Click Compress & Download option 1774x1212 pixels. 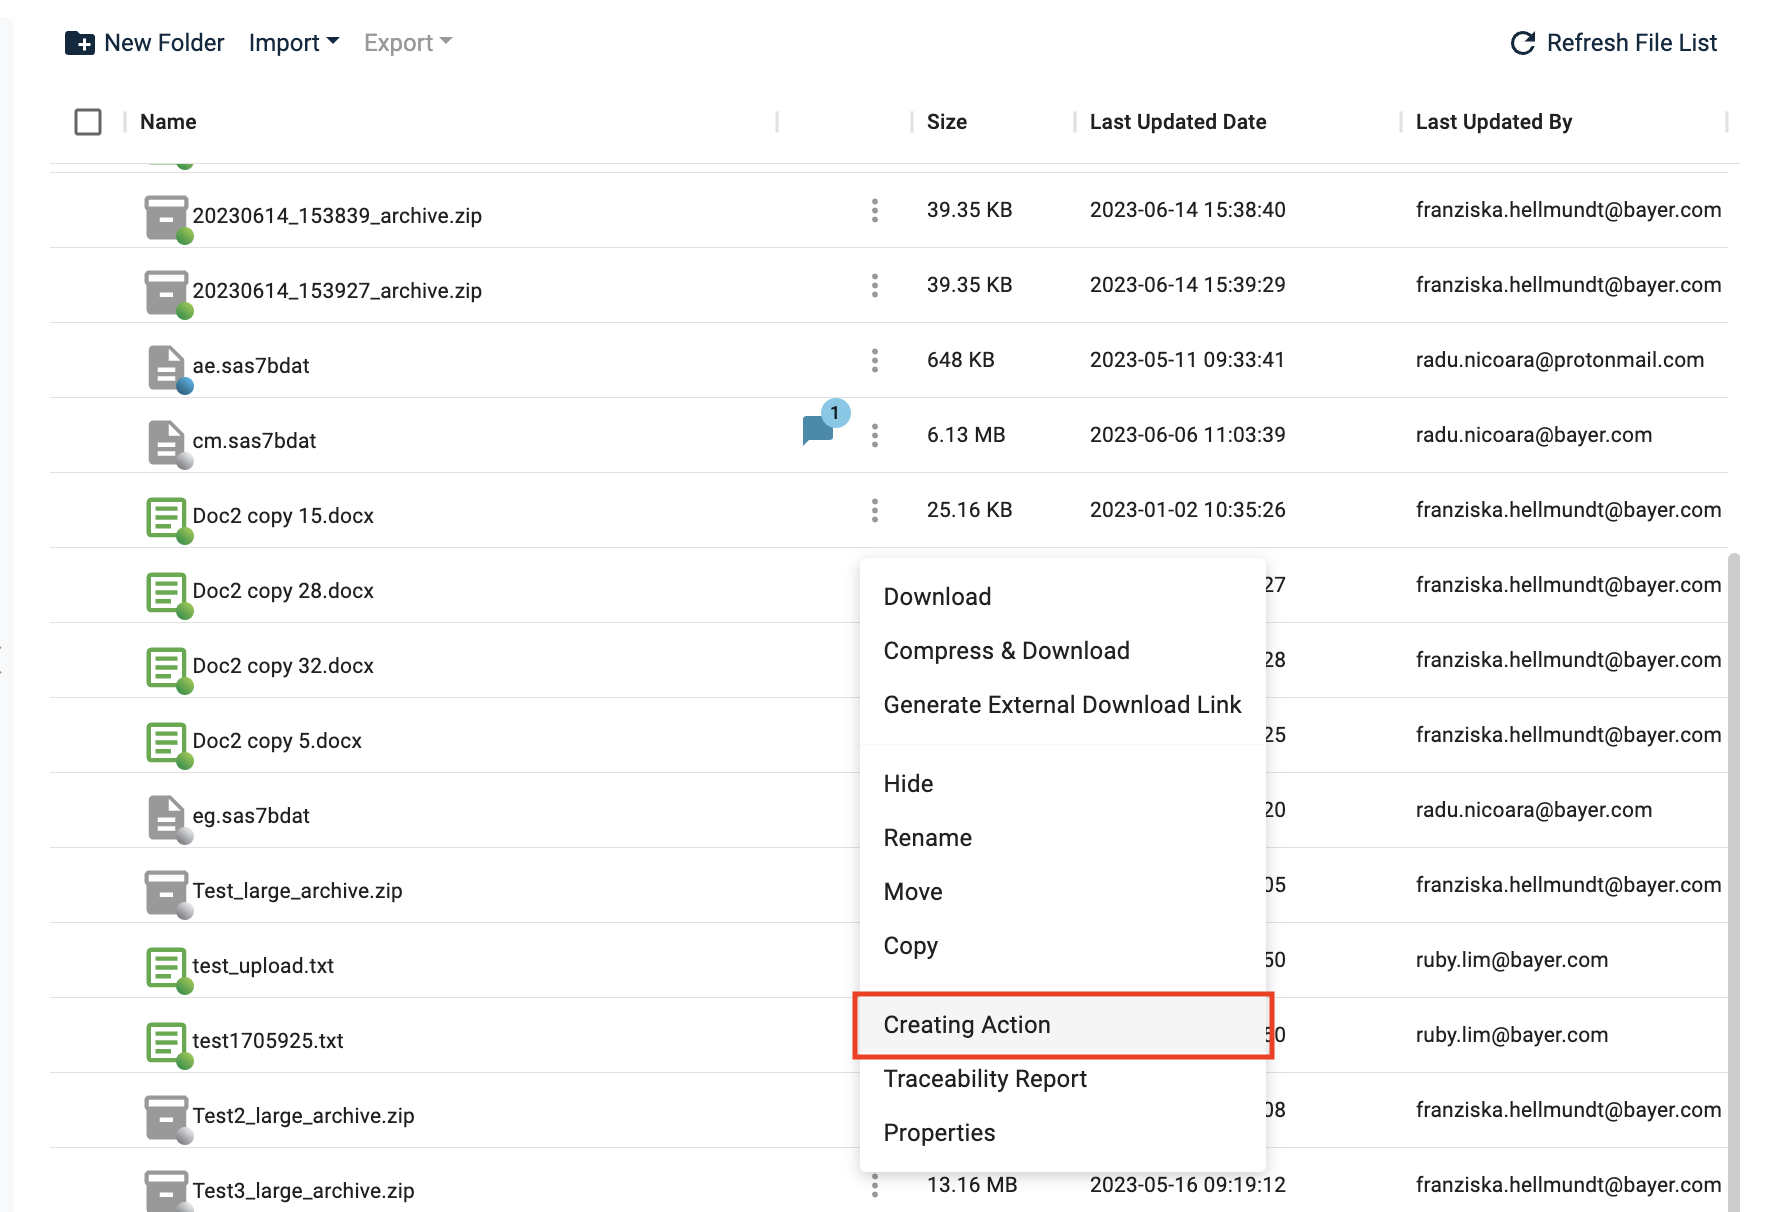1006,651
